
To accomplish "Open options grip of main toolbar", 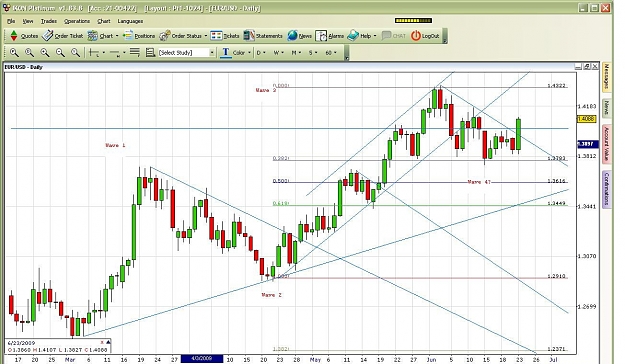I will [x=444, y=36].
